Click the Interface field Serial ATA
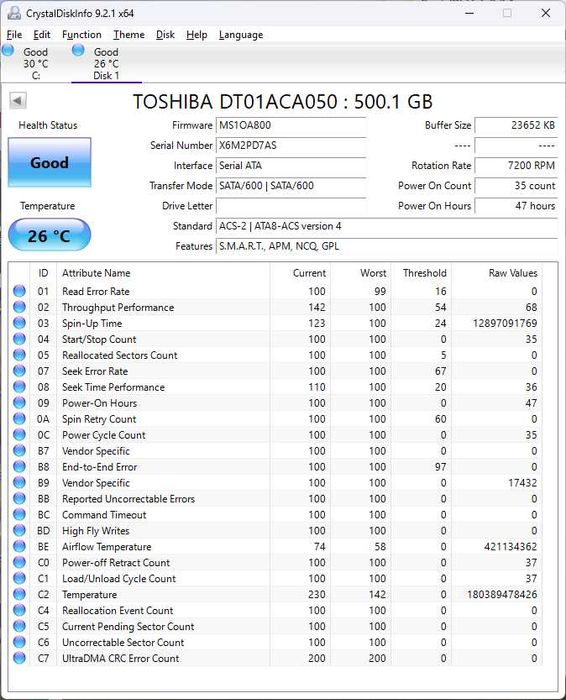The width and height of the screenshot is (566, 700). click(291, 166)
